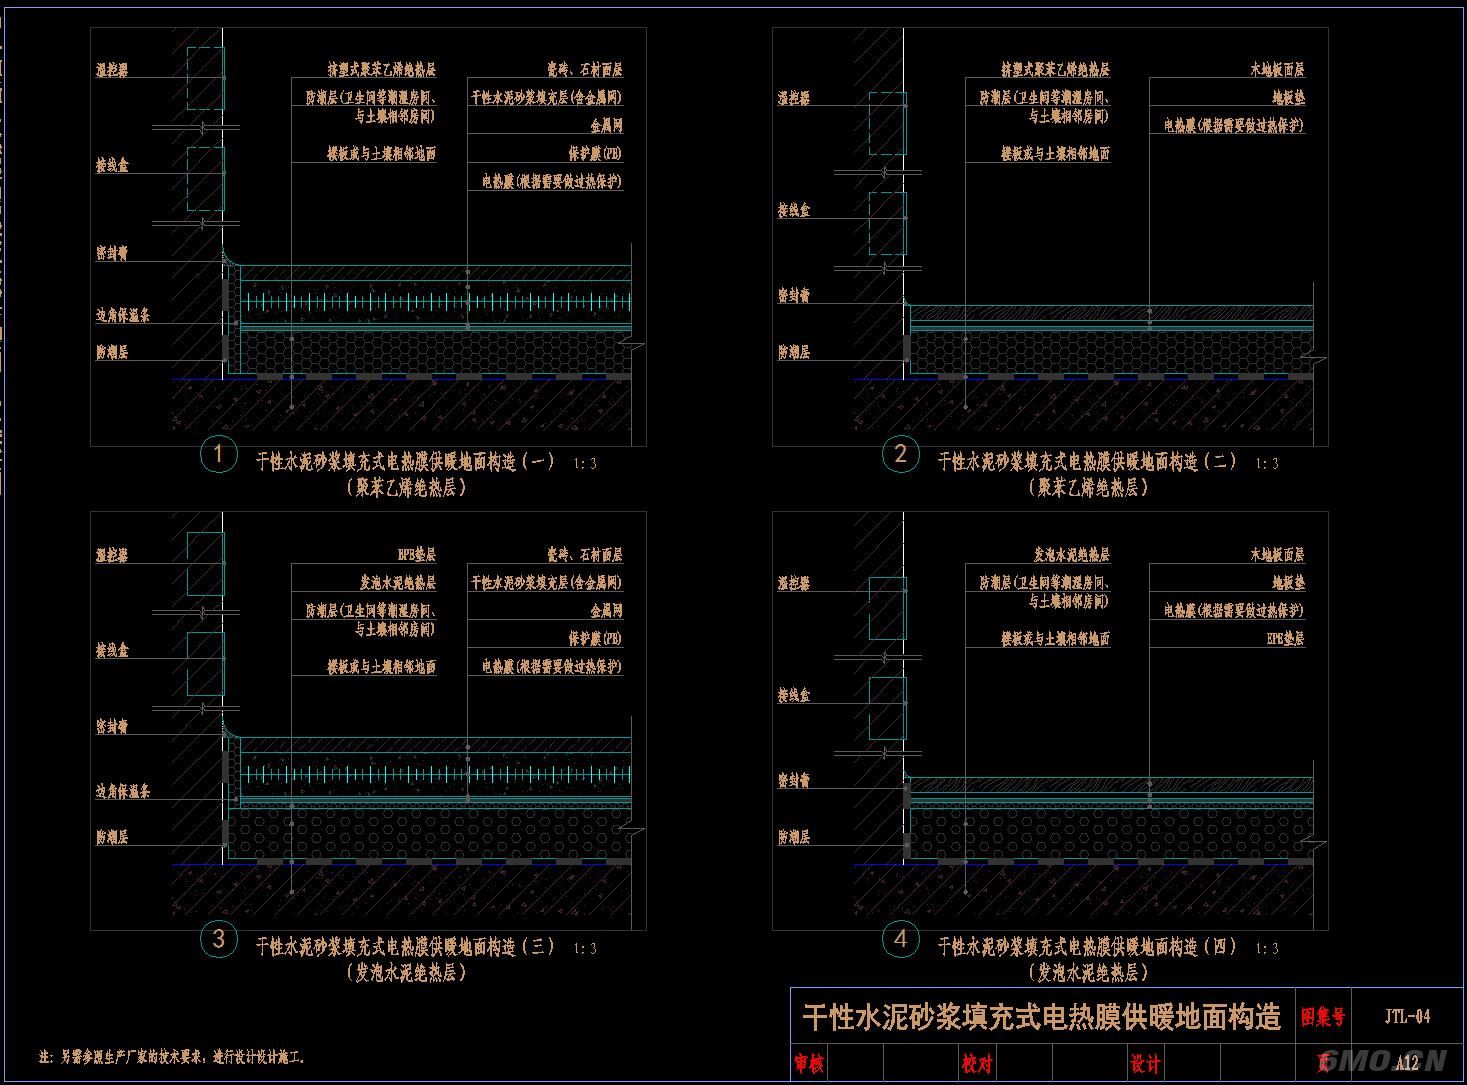The width and height of the screenshot is (1467, 1085).
Task: Select 发泡水泥绝热层 callout text in detail 4
Action: coord(1072,555)
